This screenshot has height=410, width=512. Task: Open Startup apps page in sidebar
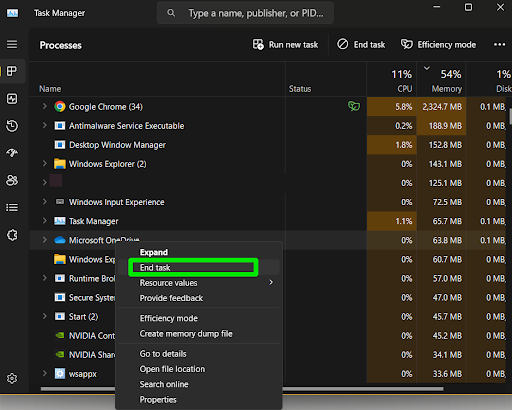pos(12,153)
